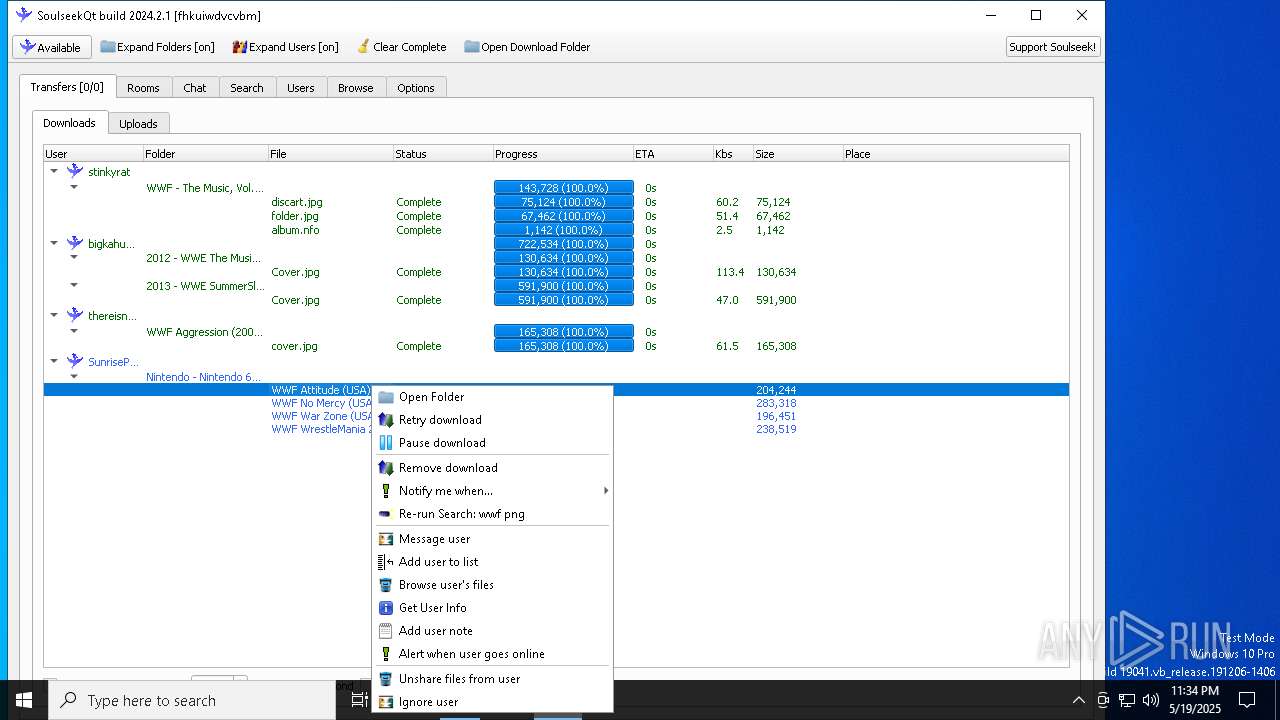Switch to the Options tab
The height and width of the screenshot is (720, 1280).
click(416, 88)
